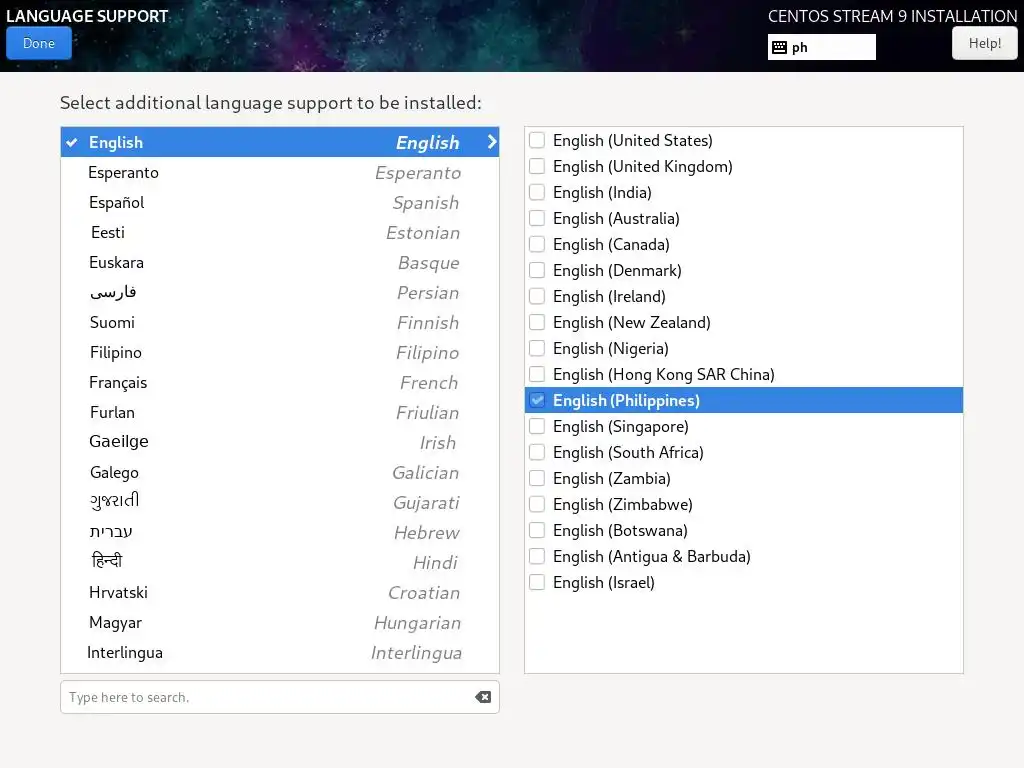Image resolution: width=1024 pixels, height=768 pixels.
Task: Choose Furlan (Friulian) in the list
Action: coord(280,413)
